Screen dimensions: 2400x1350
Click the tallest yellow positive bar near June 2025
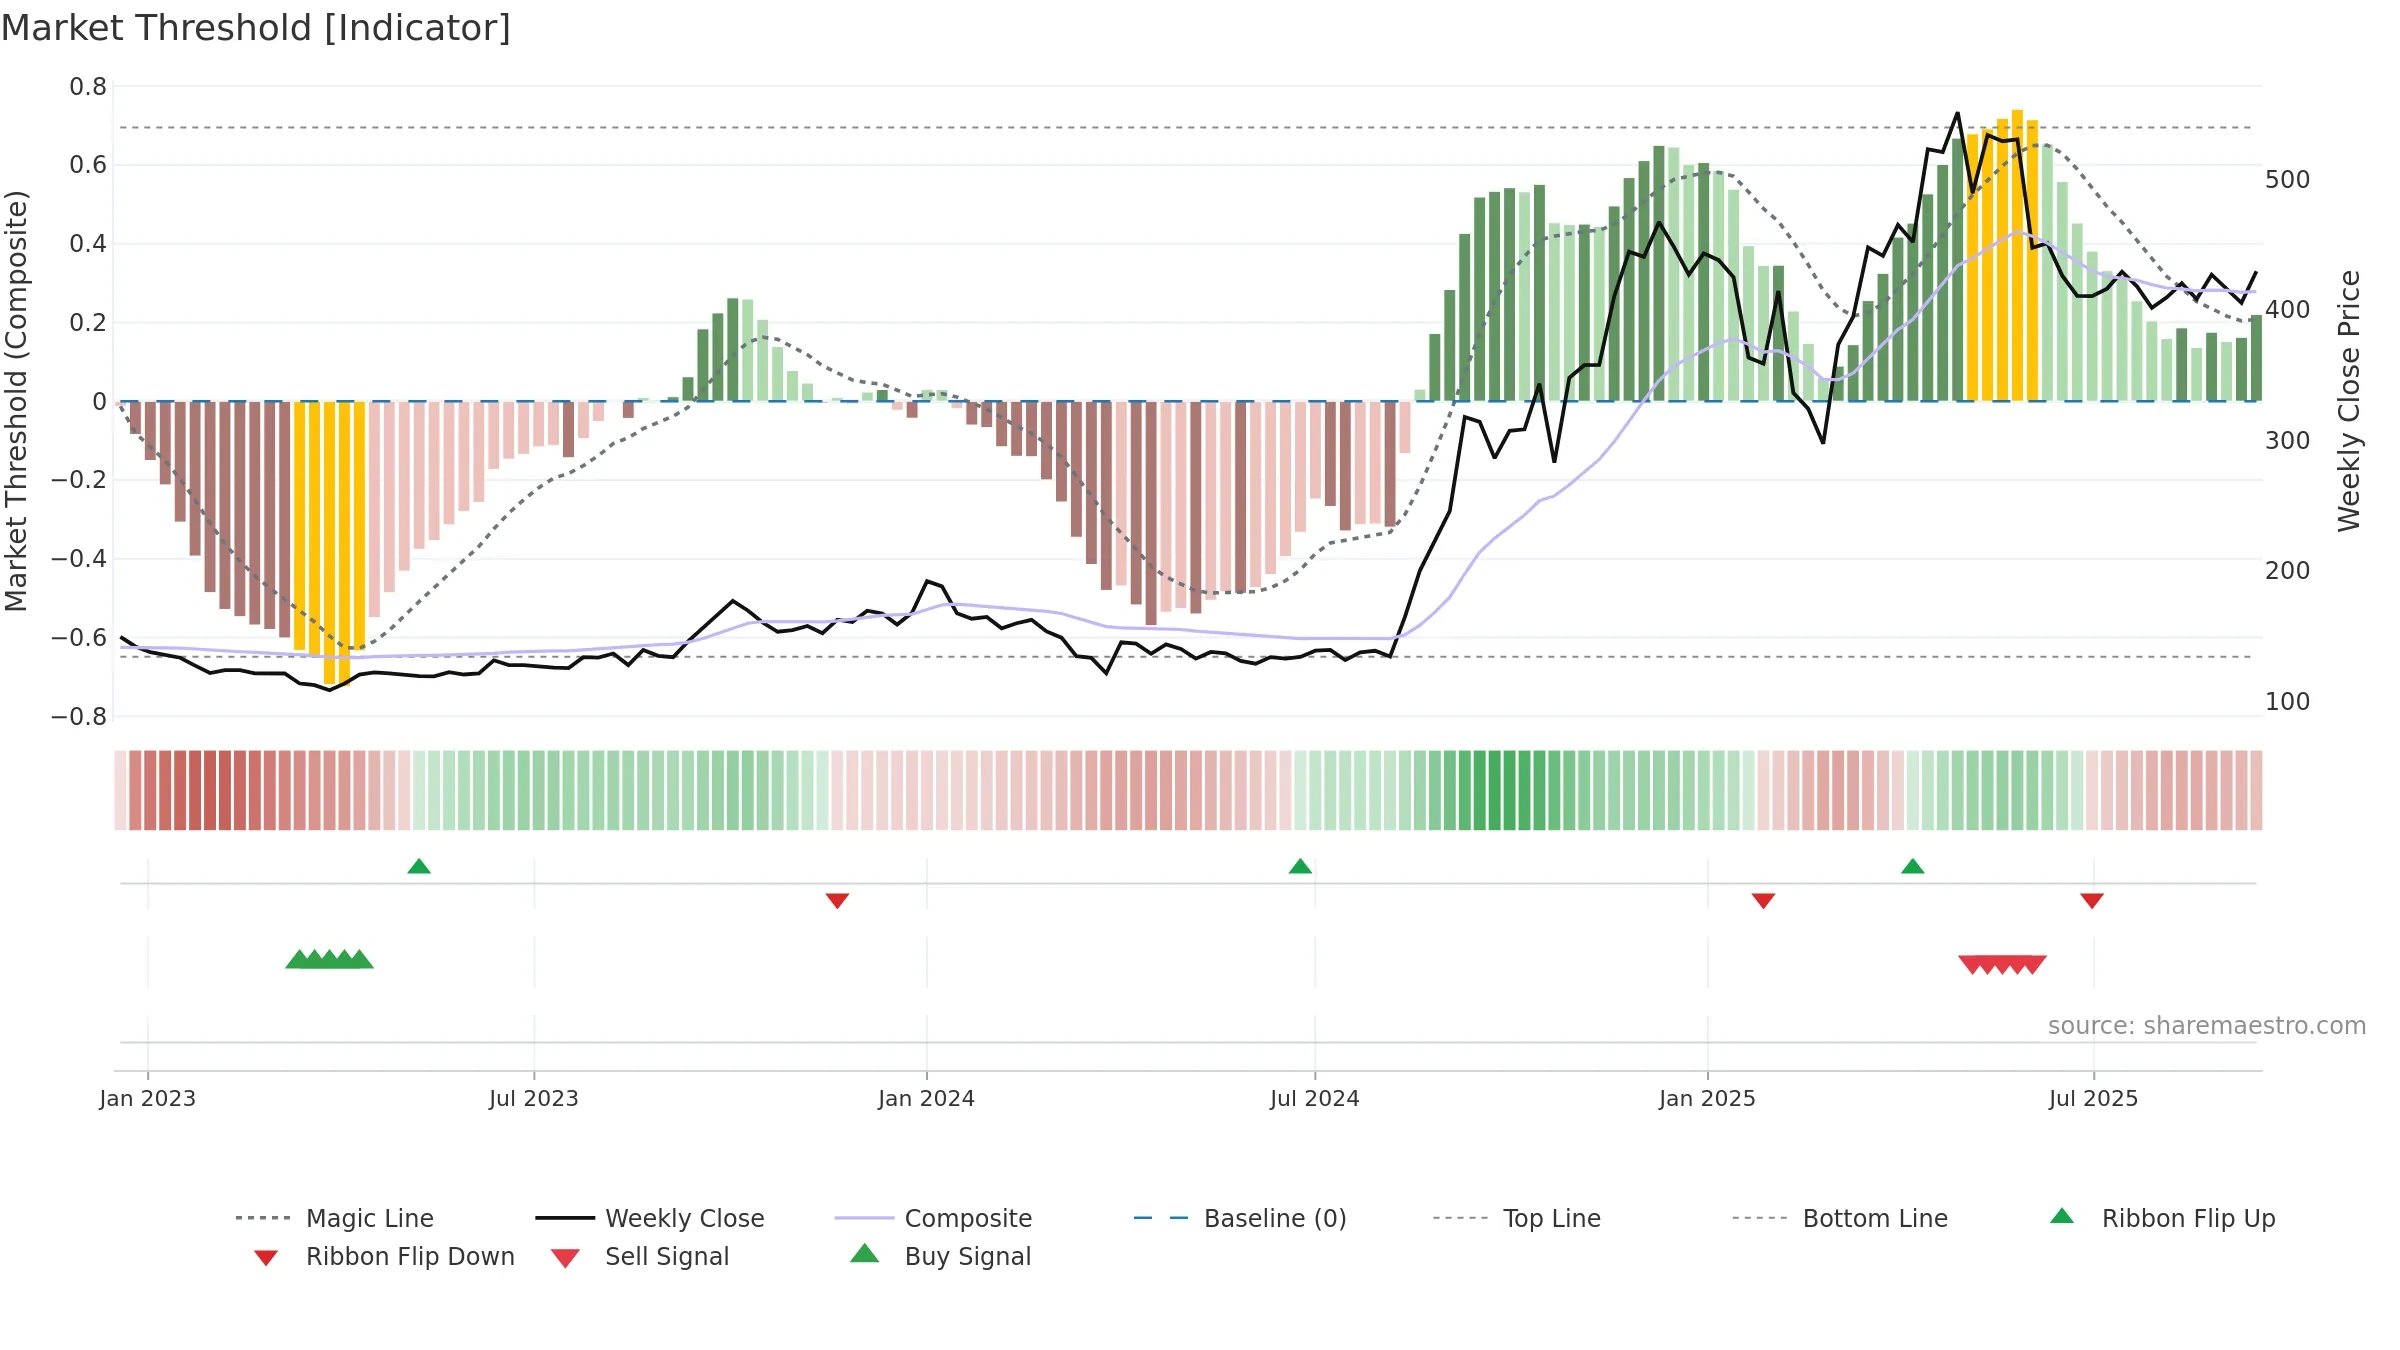pos(2018,255)
